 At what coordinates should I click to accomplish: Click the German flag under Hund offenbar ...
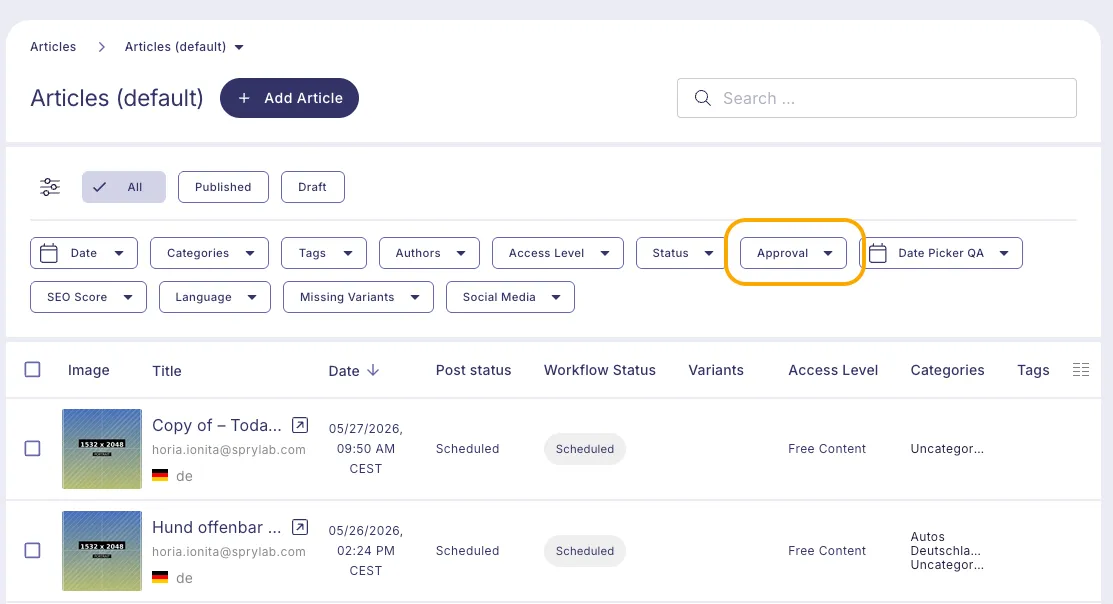tap(160, 578)
